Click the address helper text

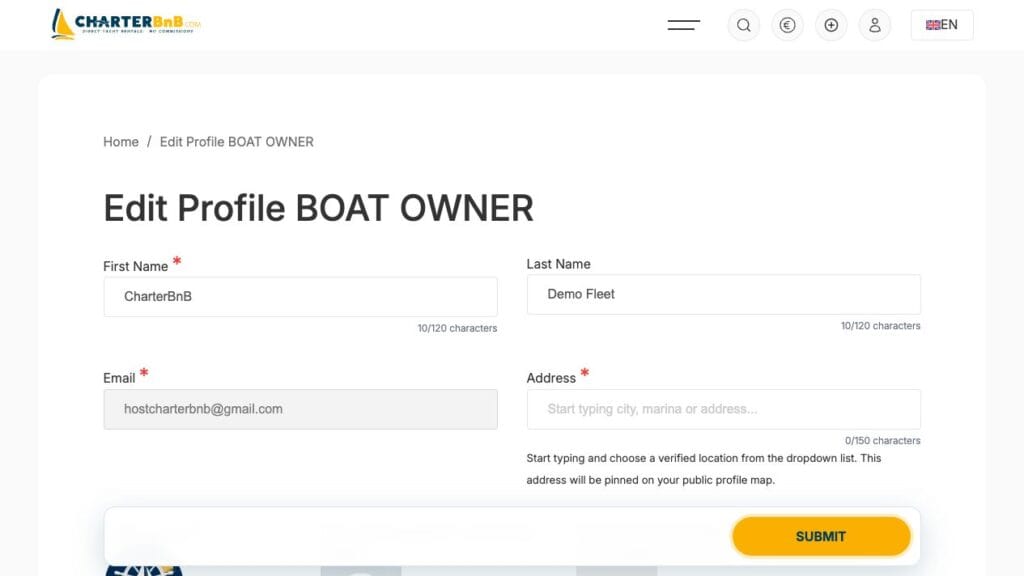tap(704, 469)
